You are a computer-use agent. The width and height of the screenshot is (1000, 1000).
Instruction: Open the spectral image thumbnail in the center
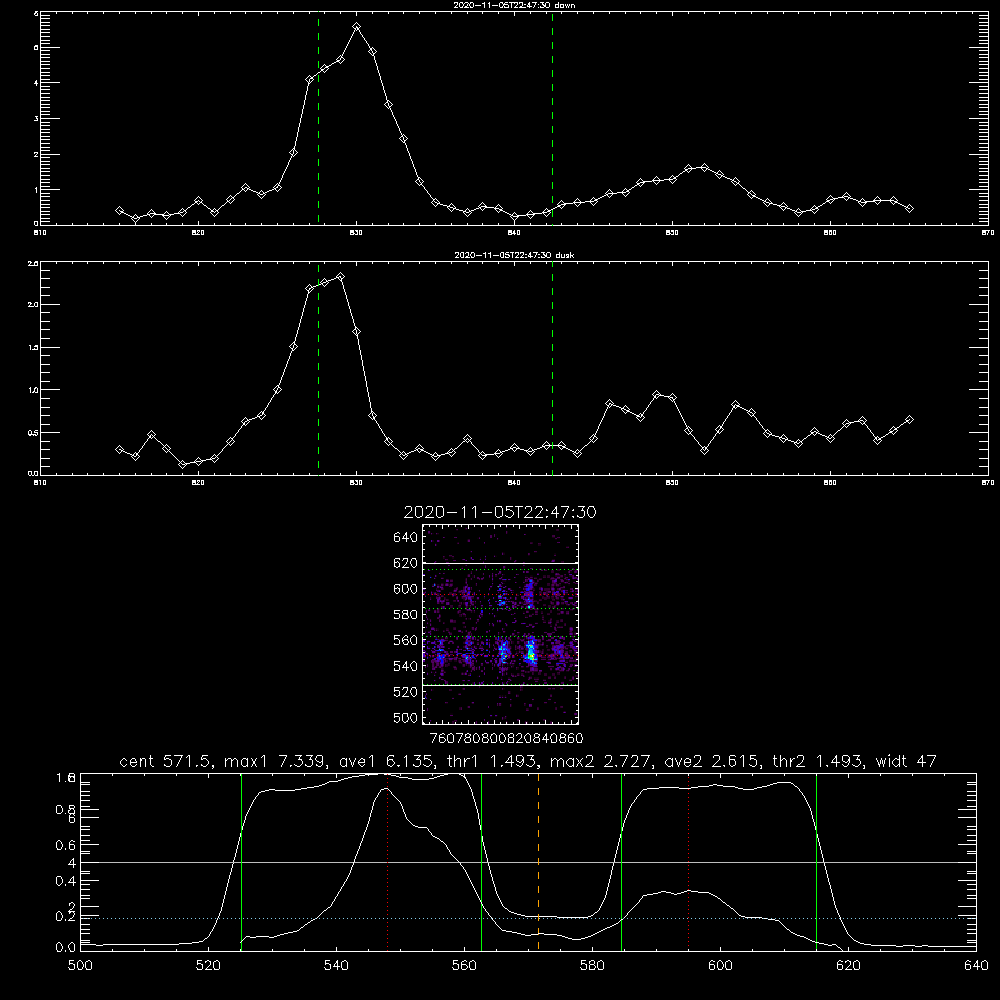(x=501, y=624)
